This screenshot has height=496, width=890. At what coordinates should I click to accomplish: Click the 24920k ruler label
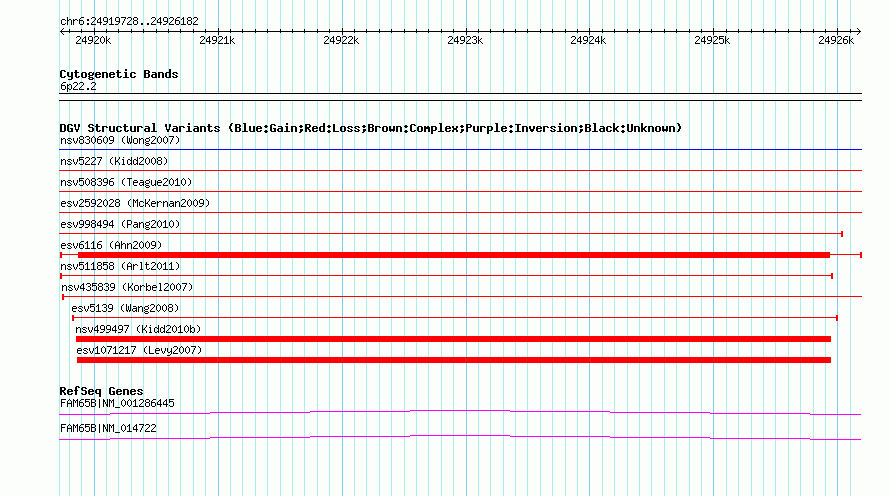[93, 40]
